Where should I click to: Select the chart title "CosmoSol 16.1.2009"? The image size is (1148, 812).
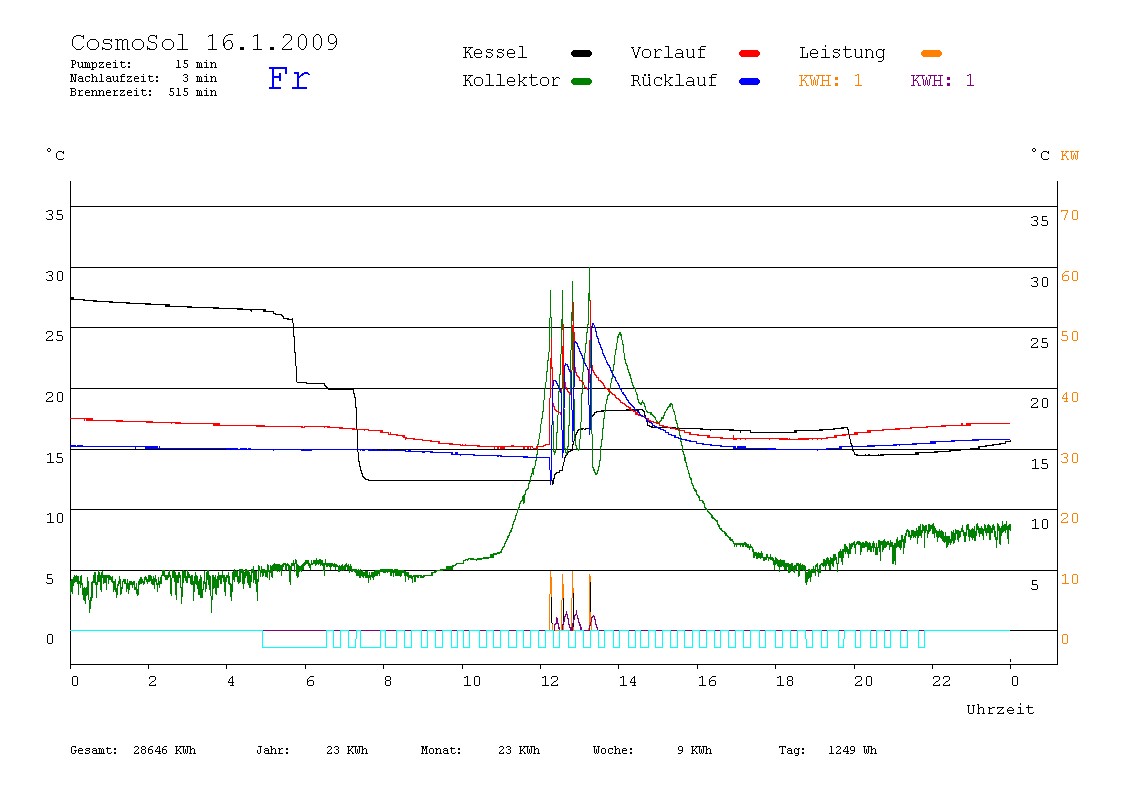[x=205, y=42]
